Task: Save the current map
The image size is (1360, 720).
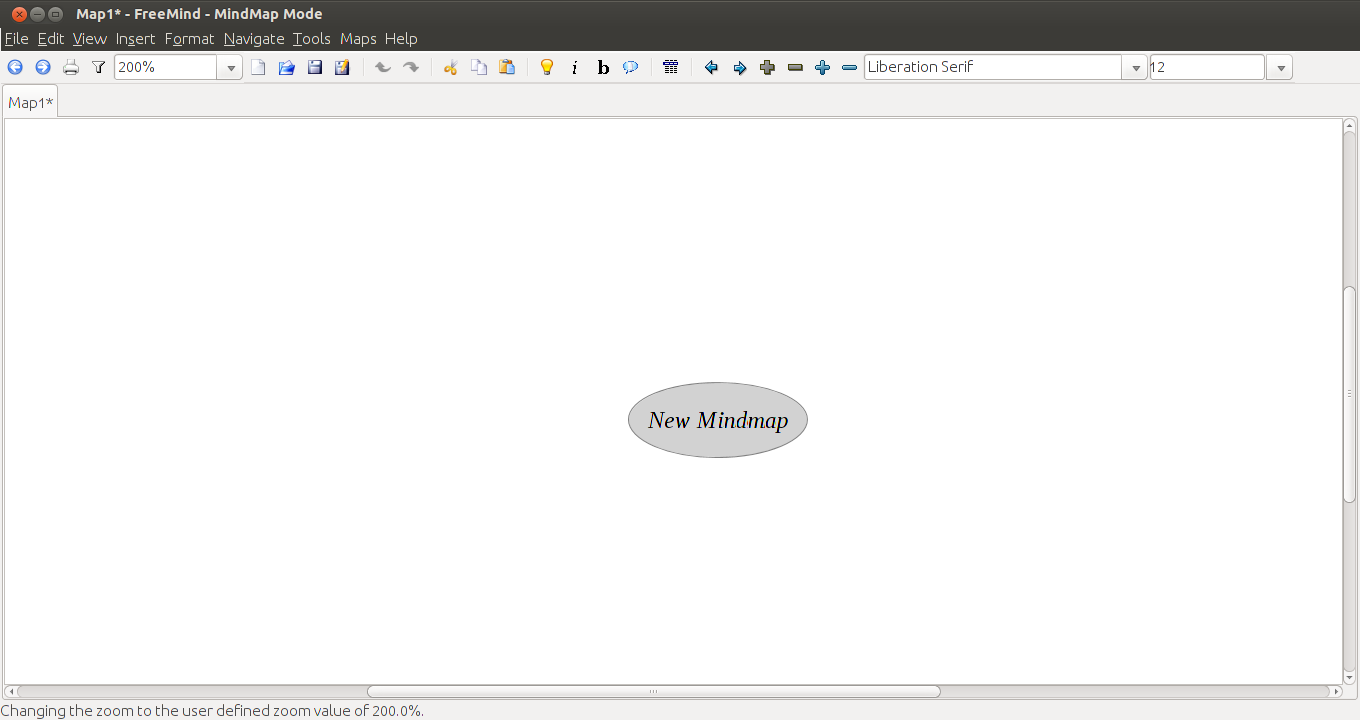Action: click(x=315, y=67)
